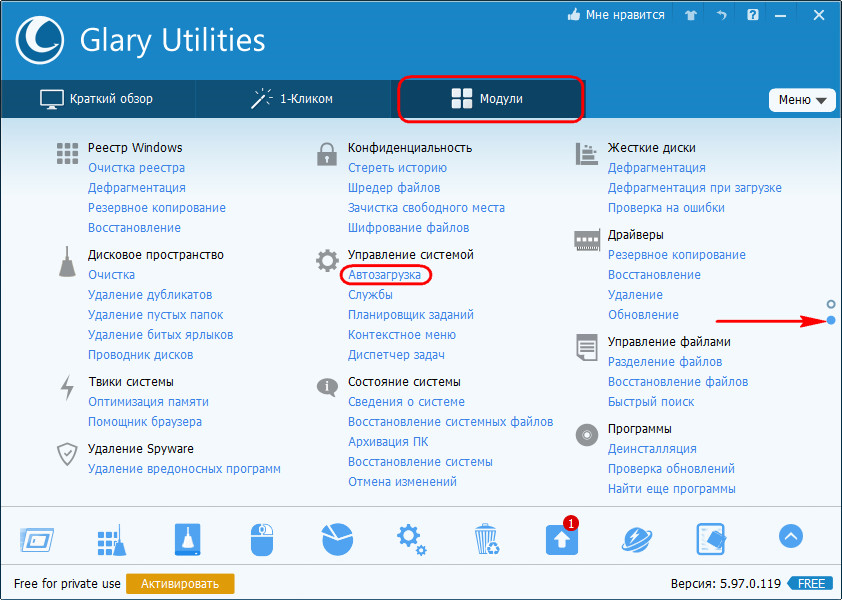This screenshot has height=600, width=842.
Task: Open Деинсталляция link
Action: [652, 449]
